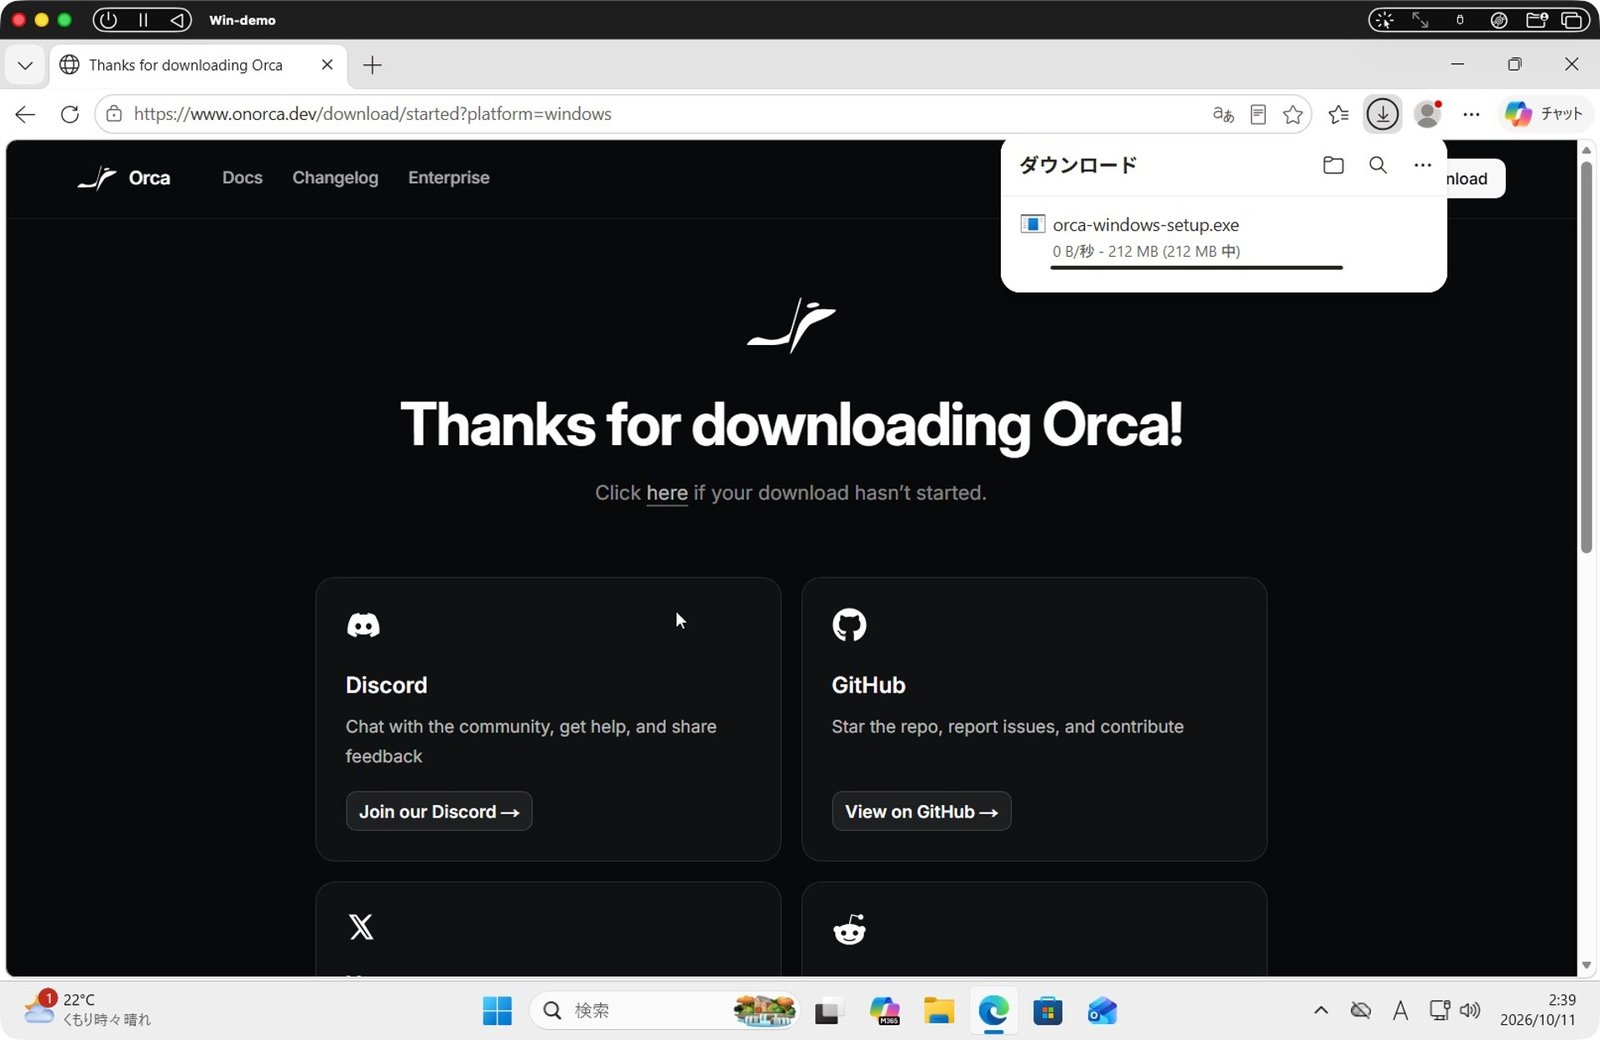View site information lock icon
The image size is (1600, 1040).
(x=114, y=114)
